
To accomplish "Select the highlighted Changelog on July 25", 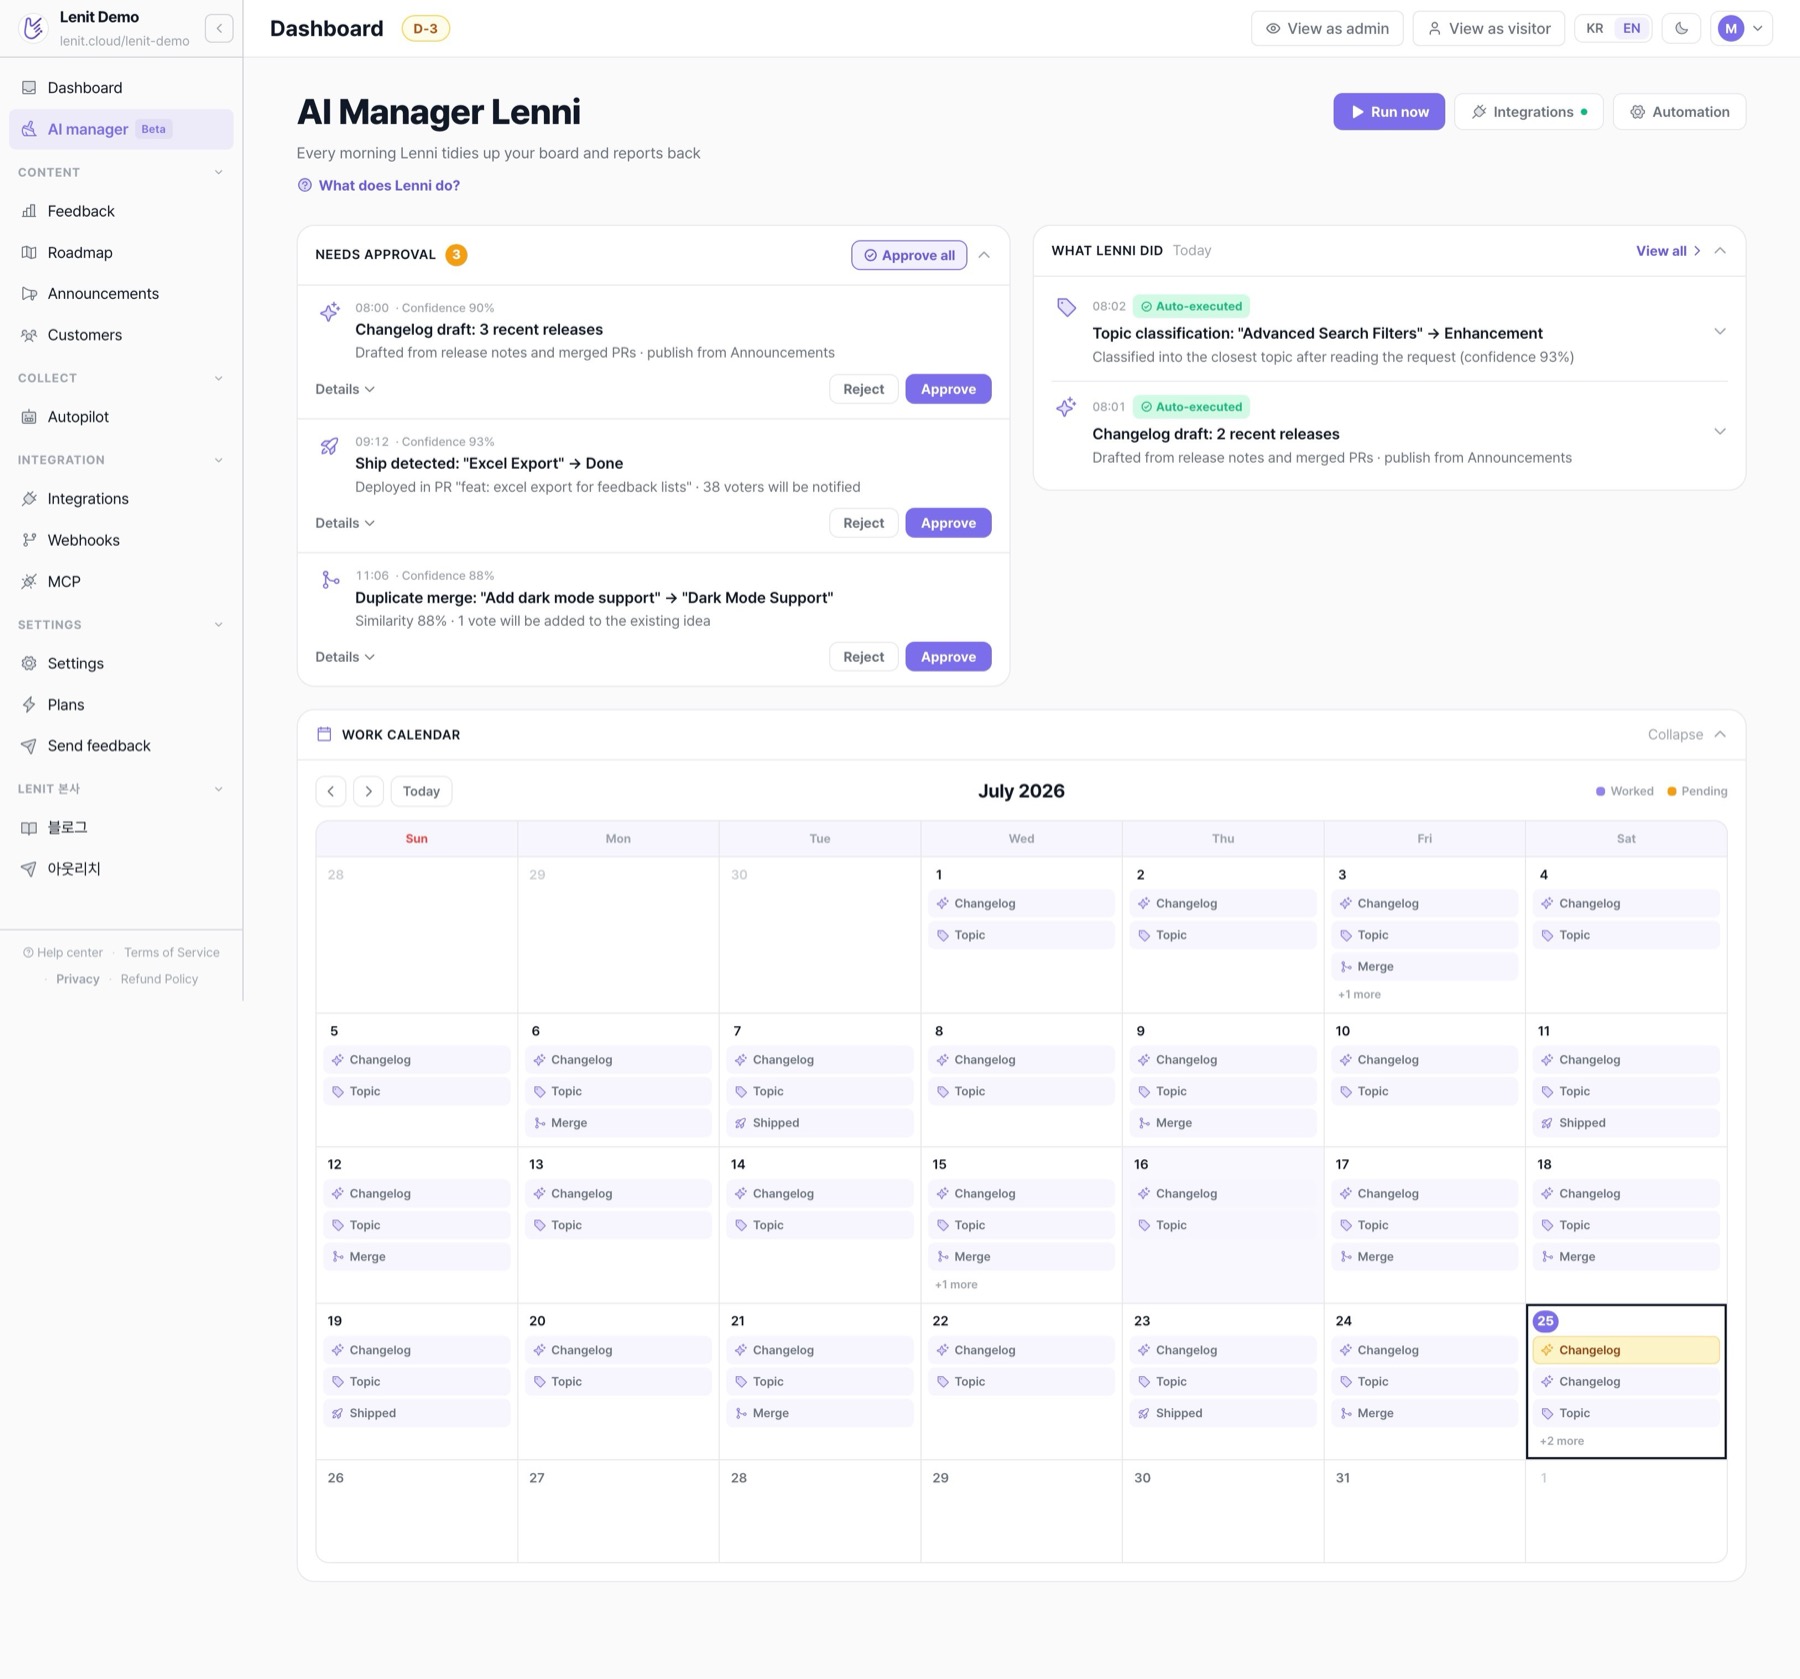I will tap(1626, 1350).
